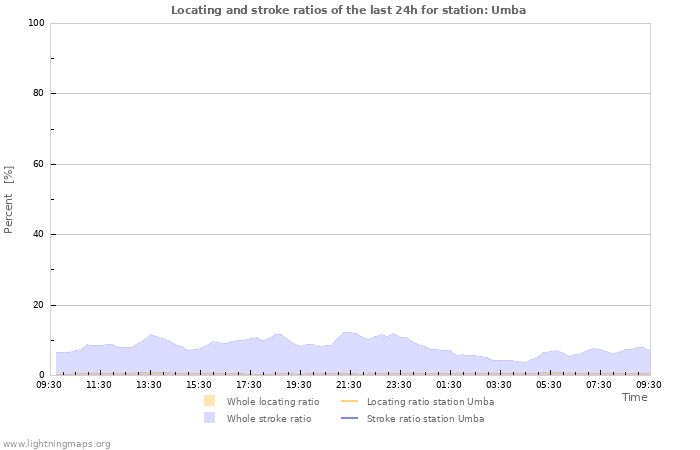
Task: Click the orange Whole locating ratio legend swatch
Action: (209, 401)
